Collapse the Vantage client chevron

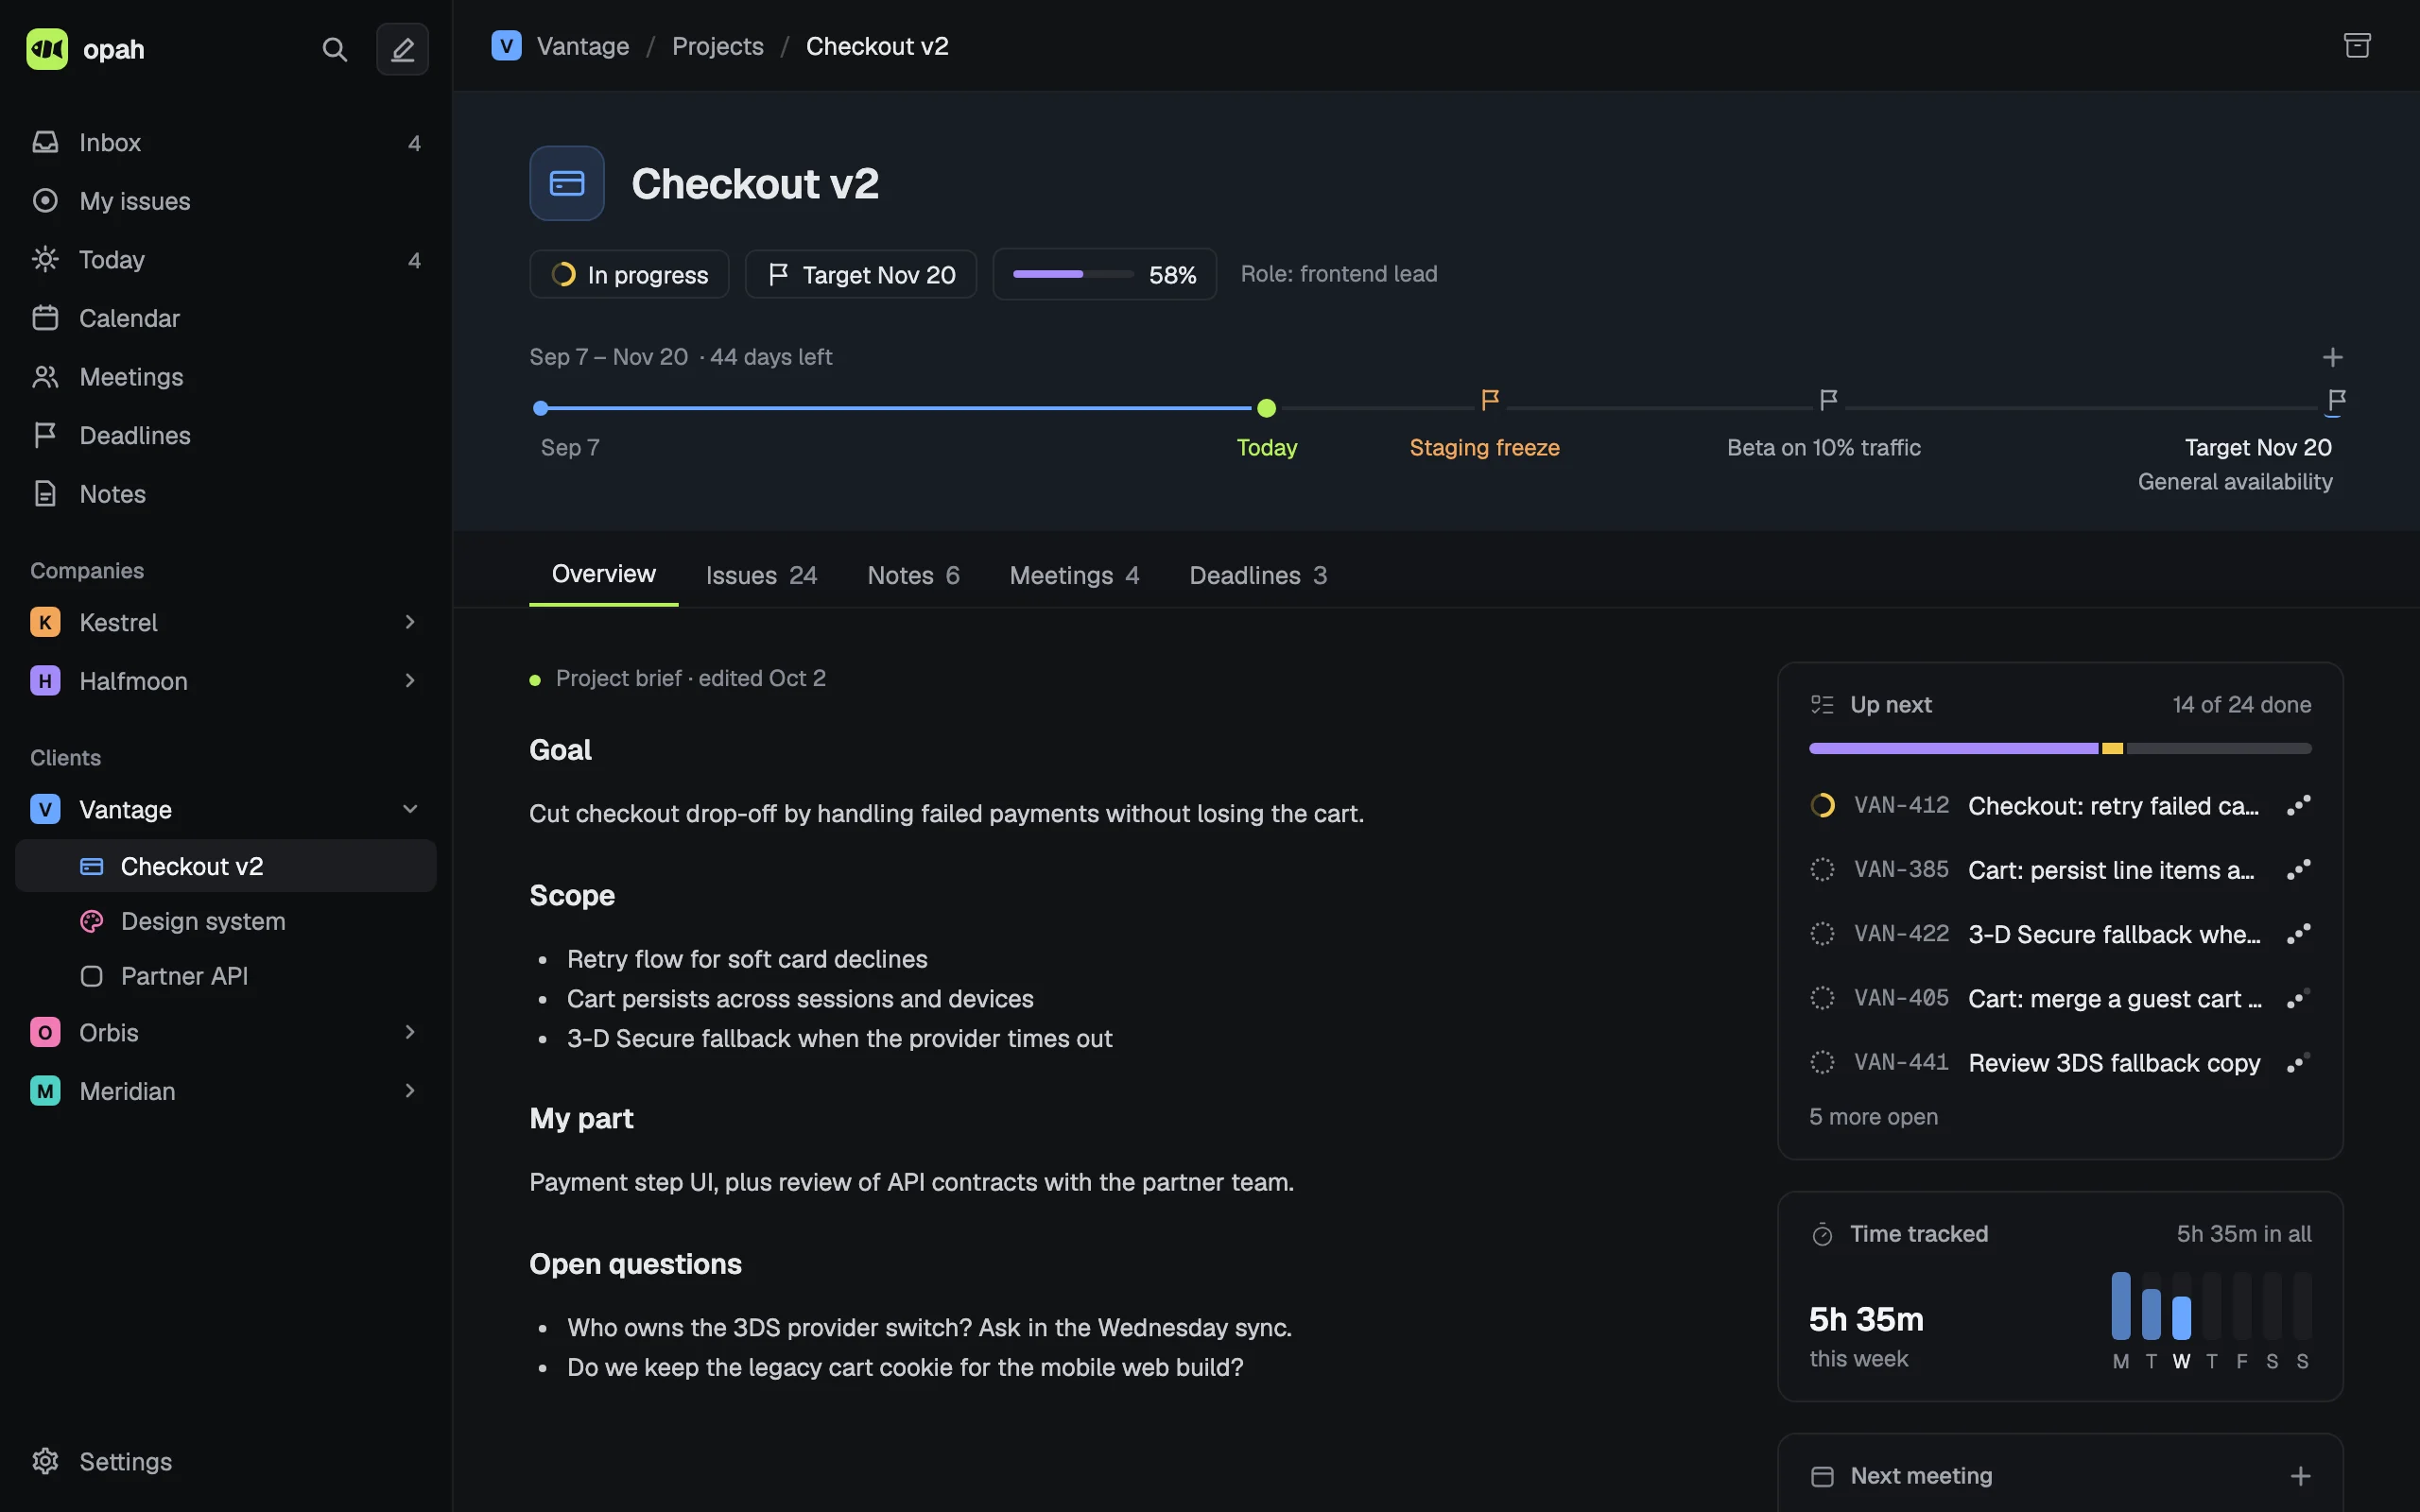(409, 809)
